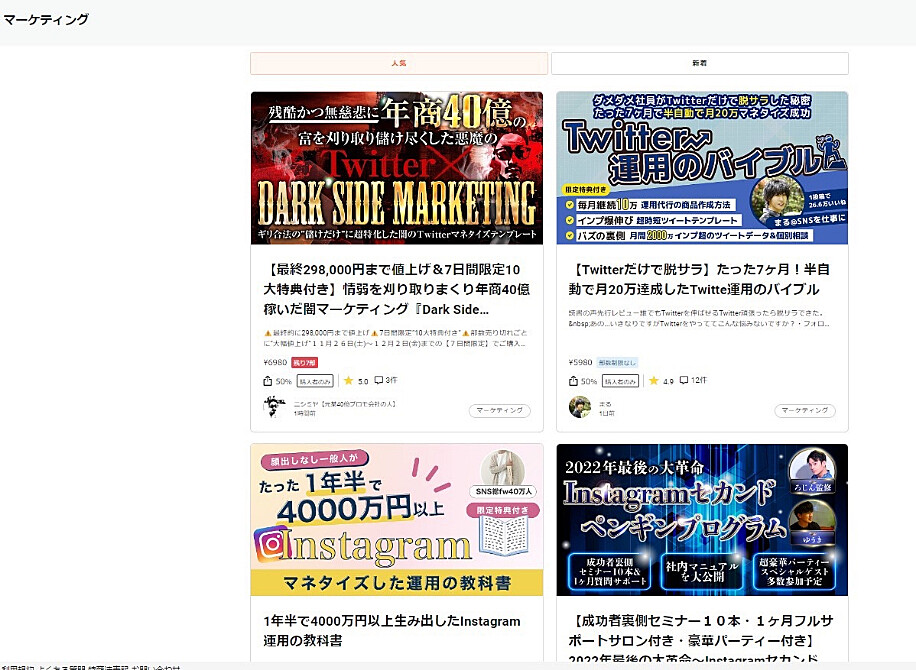The height and width of the screenshot is (670, 916).
Task: Click マーケティング tag on Dark Side card
Action: [499, 411]
